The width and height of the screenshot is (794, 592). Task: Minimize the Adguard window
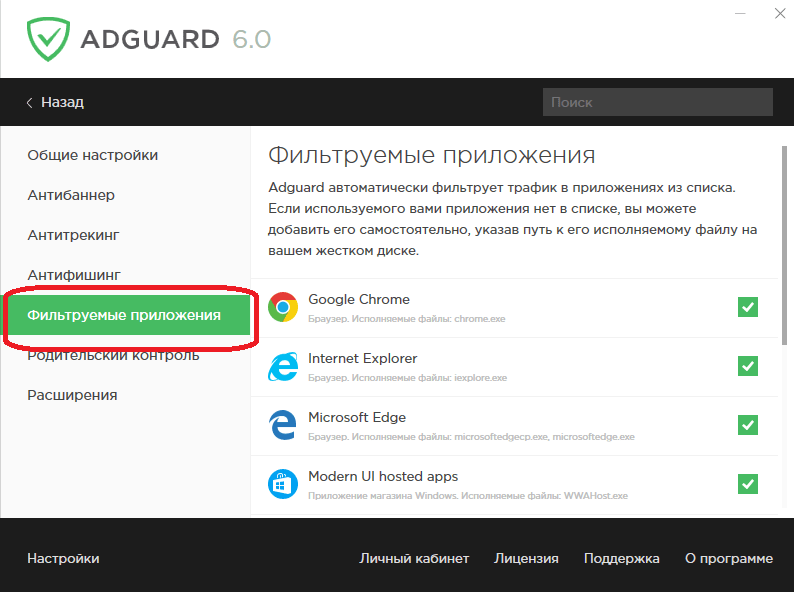pos(740,14)
